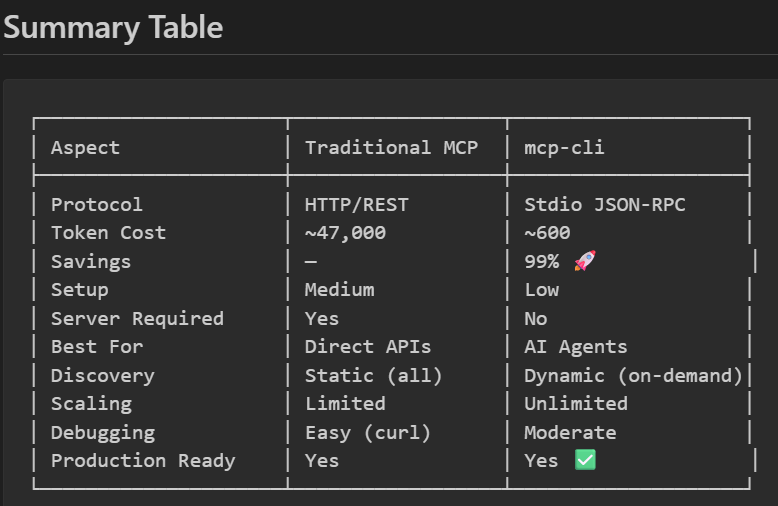Select the Aspect column header
The width and height of the screenshot is (778, 506).
(85, 148)
